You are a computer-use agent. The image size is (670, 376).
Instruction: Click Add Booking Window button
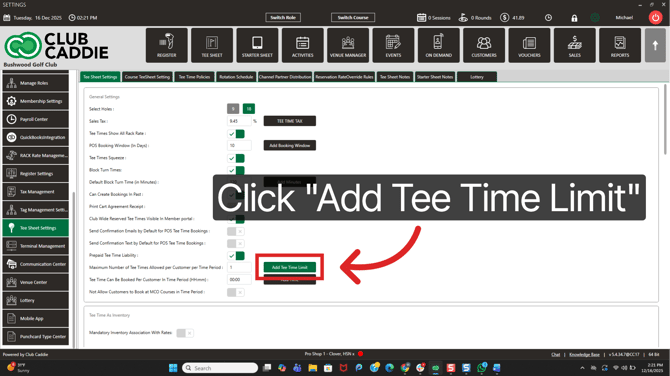[290, 145]
